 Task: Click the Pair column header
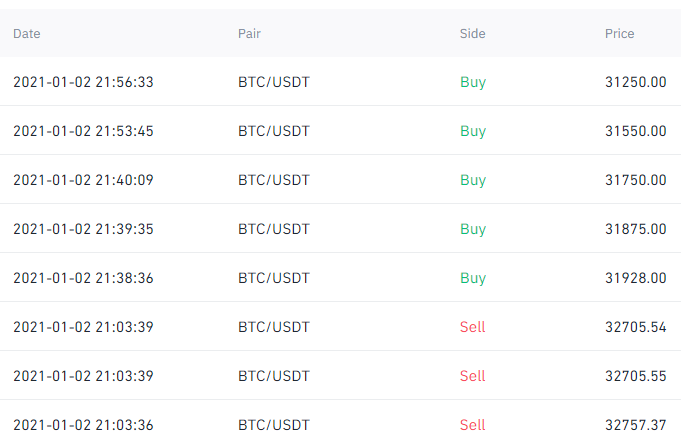click(249, 34)
